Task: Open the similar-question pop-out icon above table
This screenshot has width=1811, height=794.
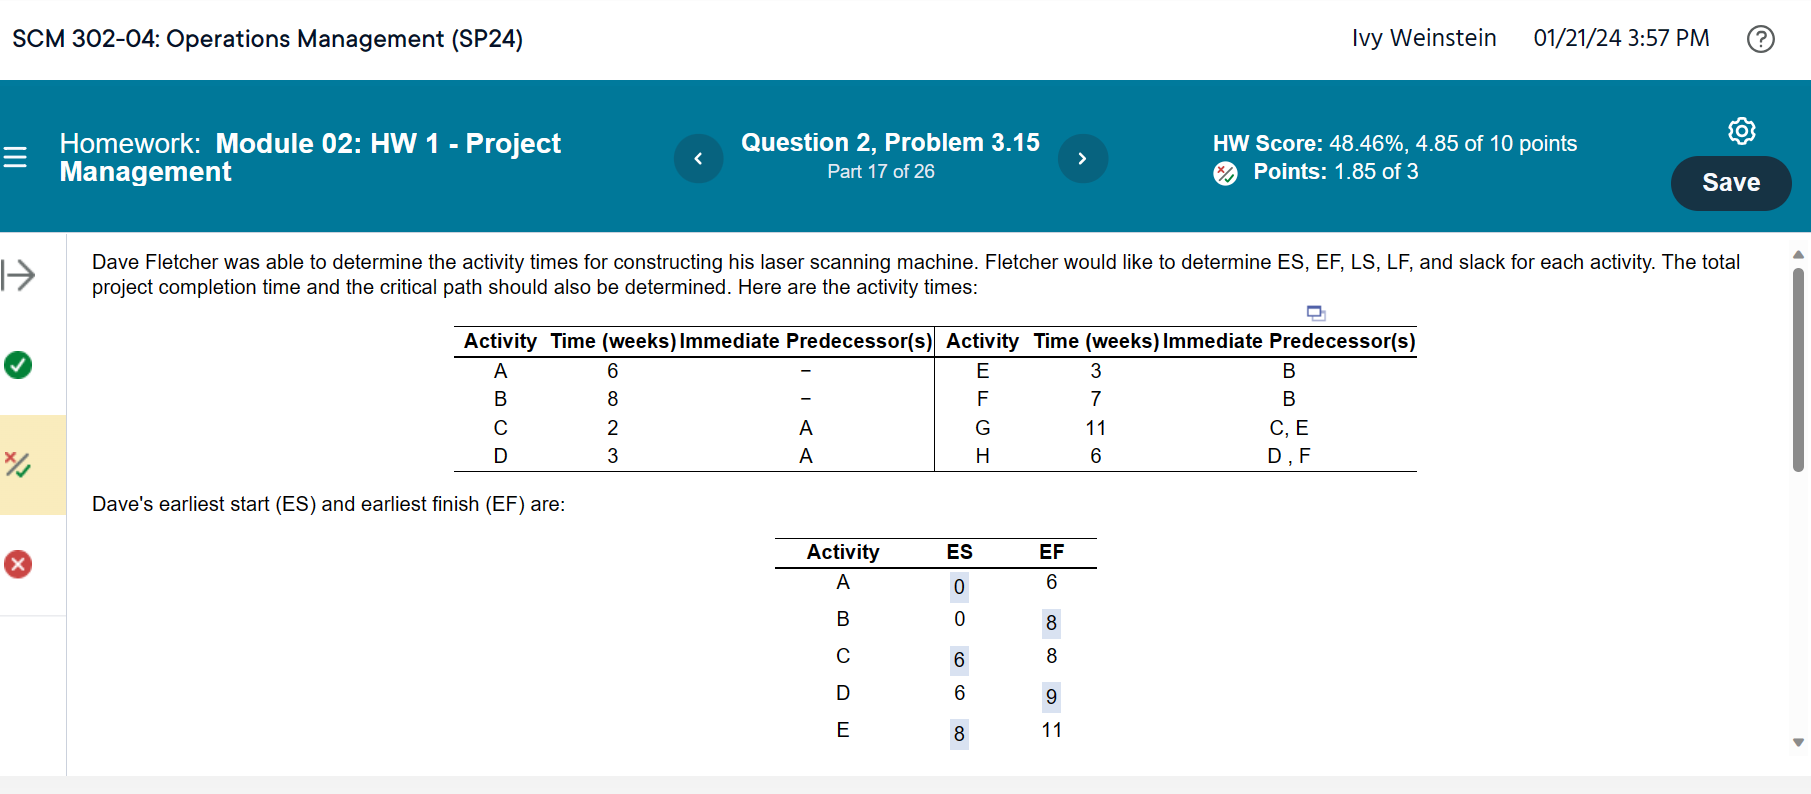Action: pos(1315,313)
